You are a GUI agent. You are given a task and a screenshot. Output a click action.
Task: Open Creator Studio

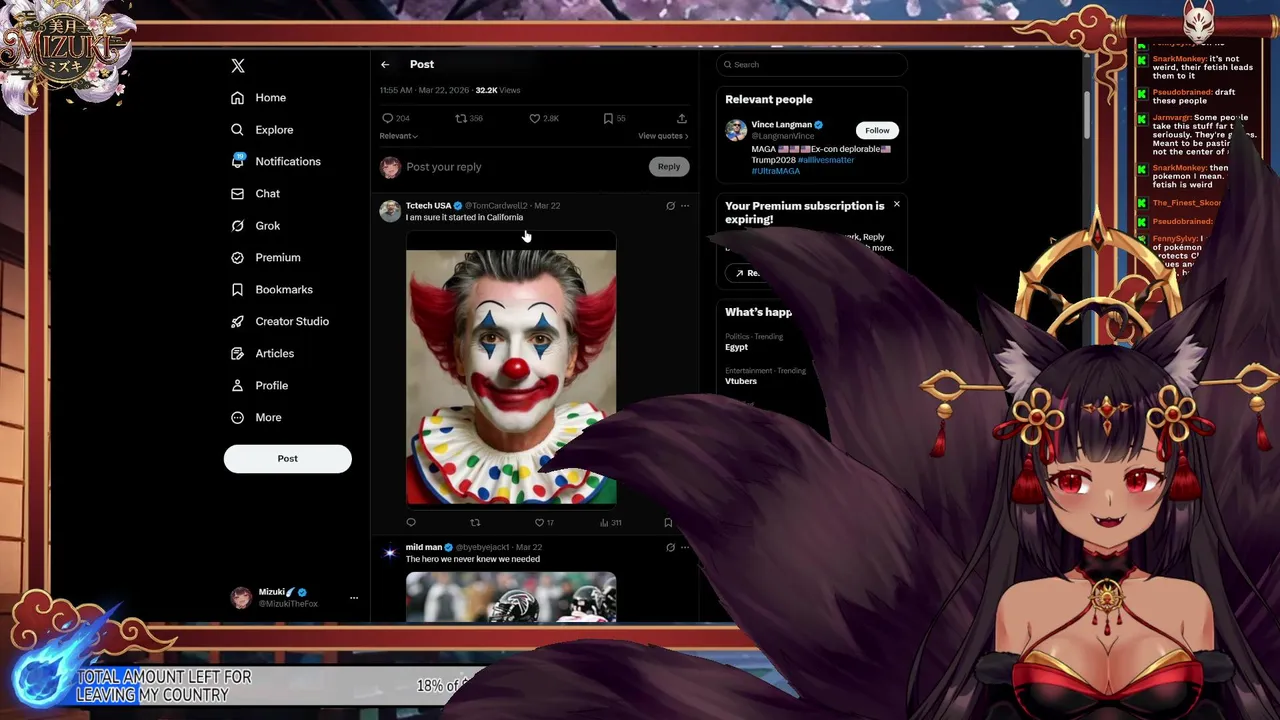coord(279,322)
